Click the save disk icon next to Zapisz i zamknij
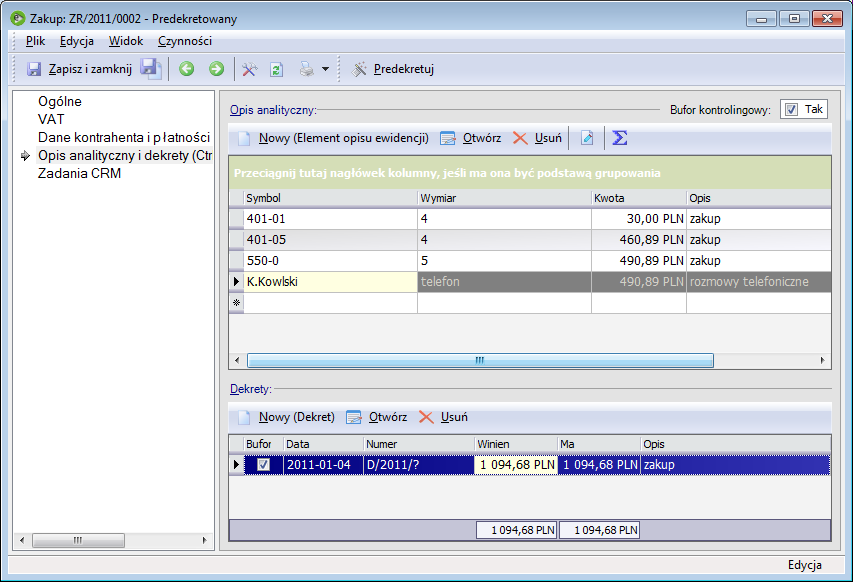The image size is (853, 582). pyautogui.click(x=34, y=69)
